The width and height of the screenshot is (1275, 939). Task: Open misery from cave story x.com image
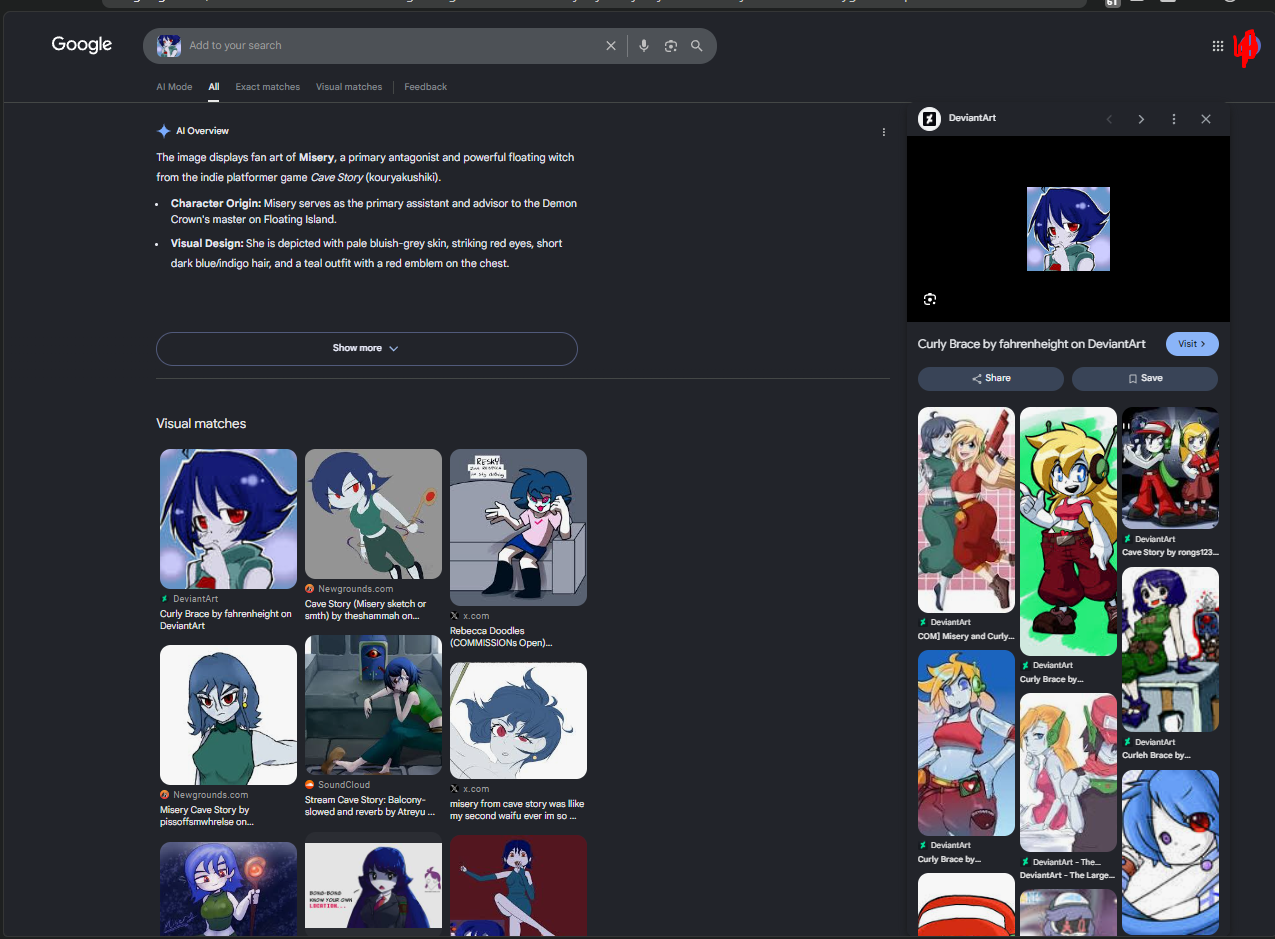518,721
